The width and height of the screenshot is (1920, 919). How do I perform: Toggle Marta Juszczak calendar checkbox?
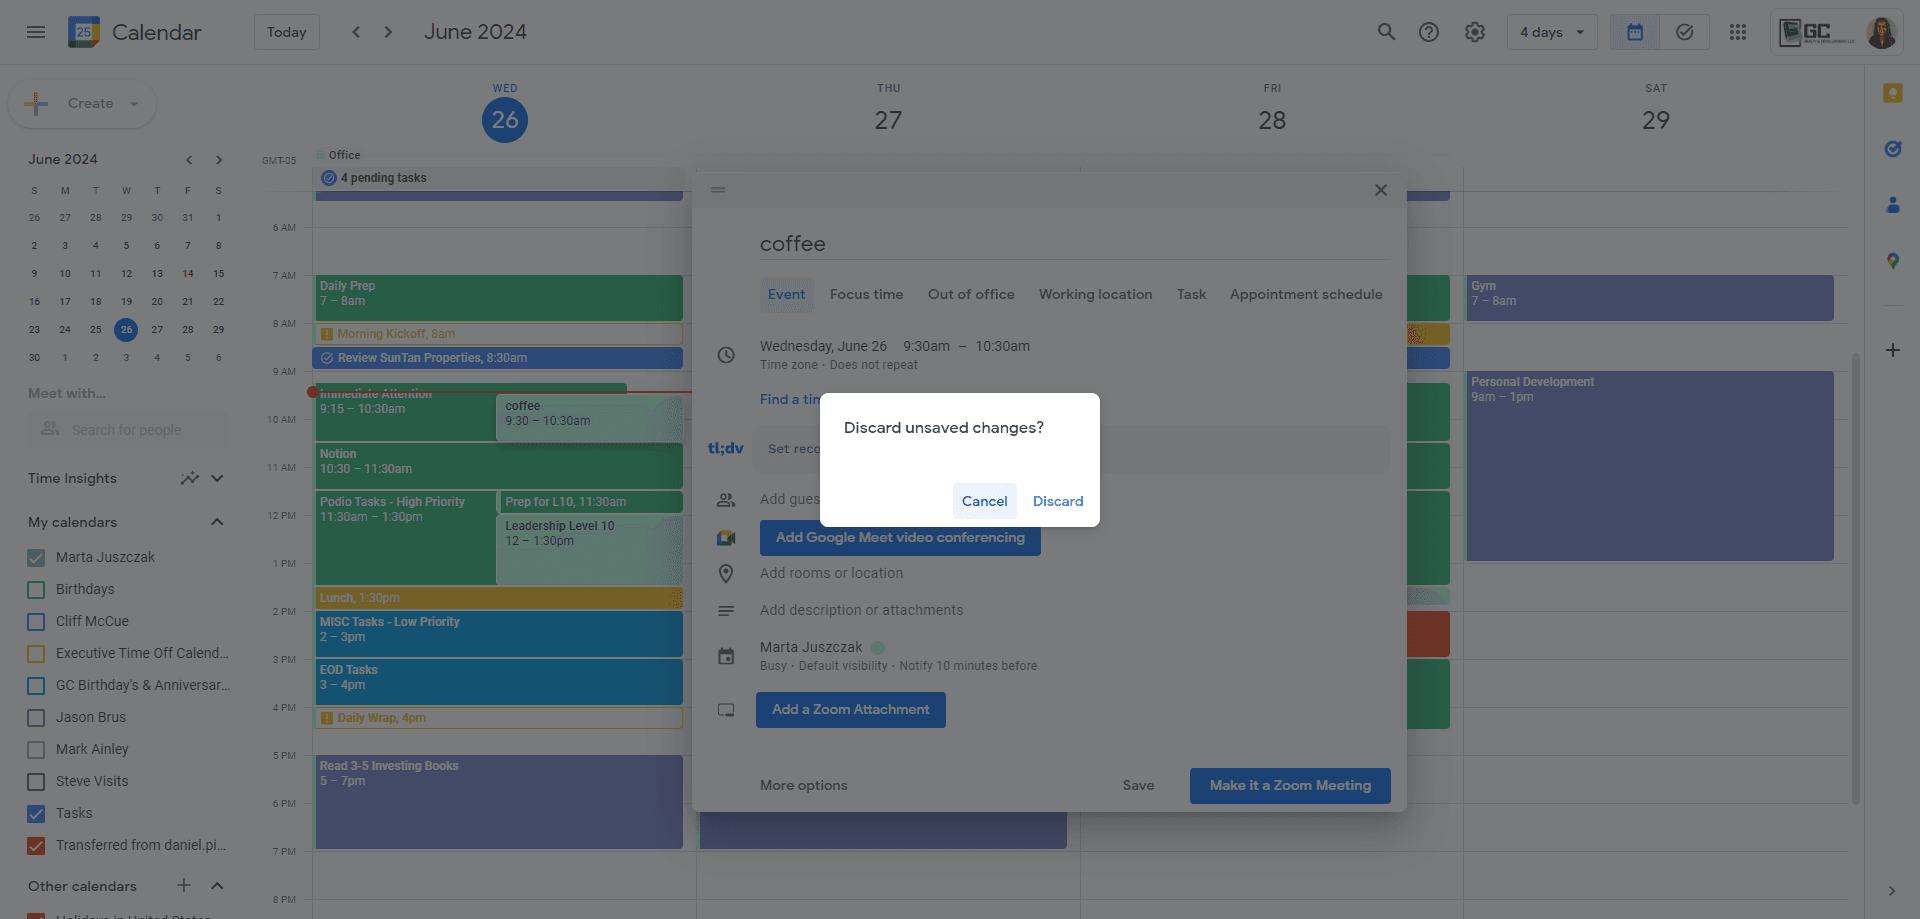coord(36,557)
